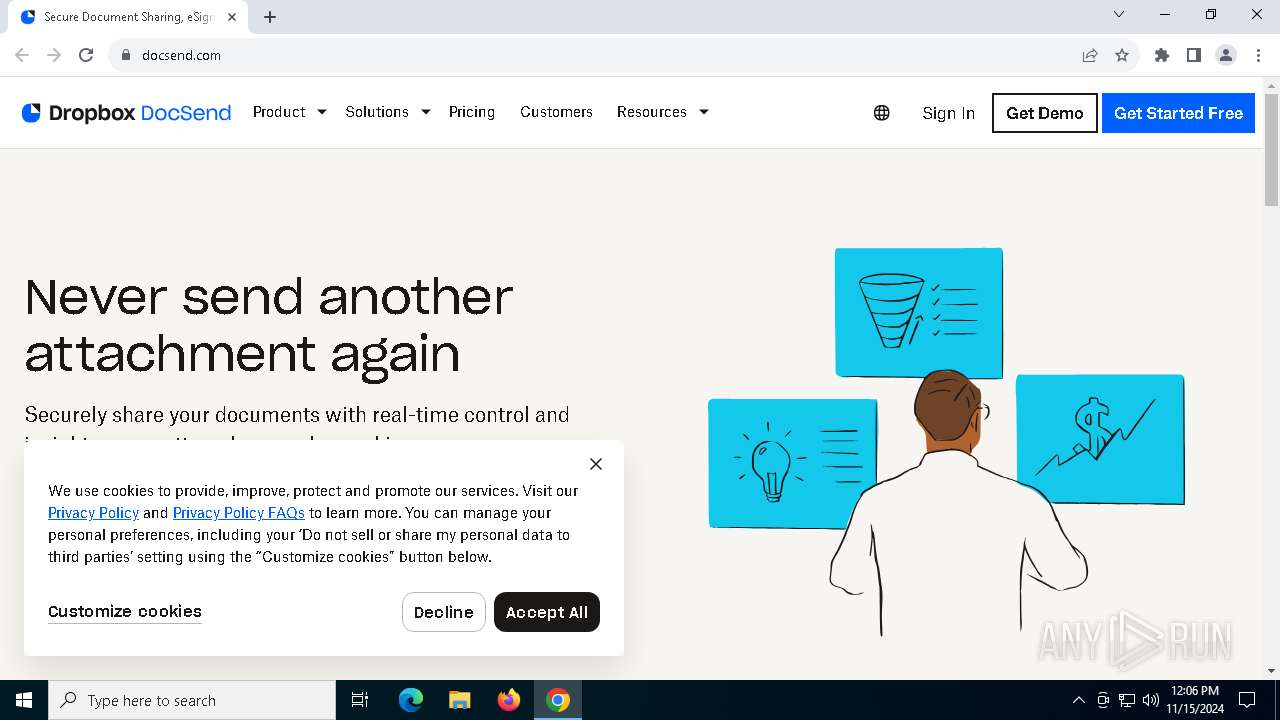The image size is (1280, 720).
Task: Open the tab search chevron
Action: coord(1119,14)
